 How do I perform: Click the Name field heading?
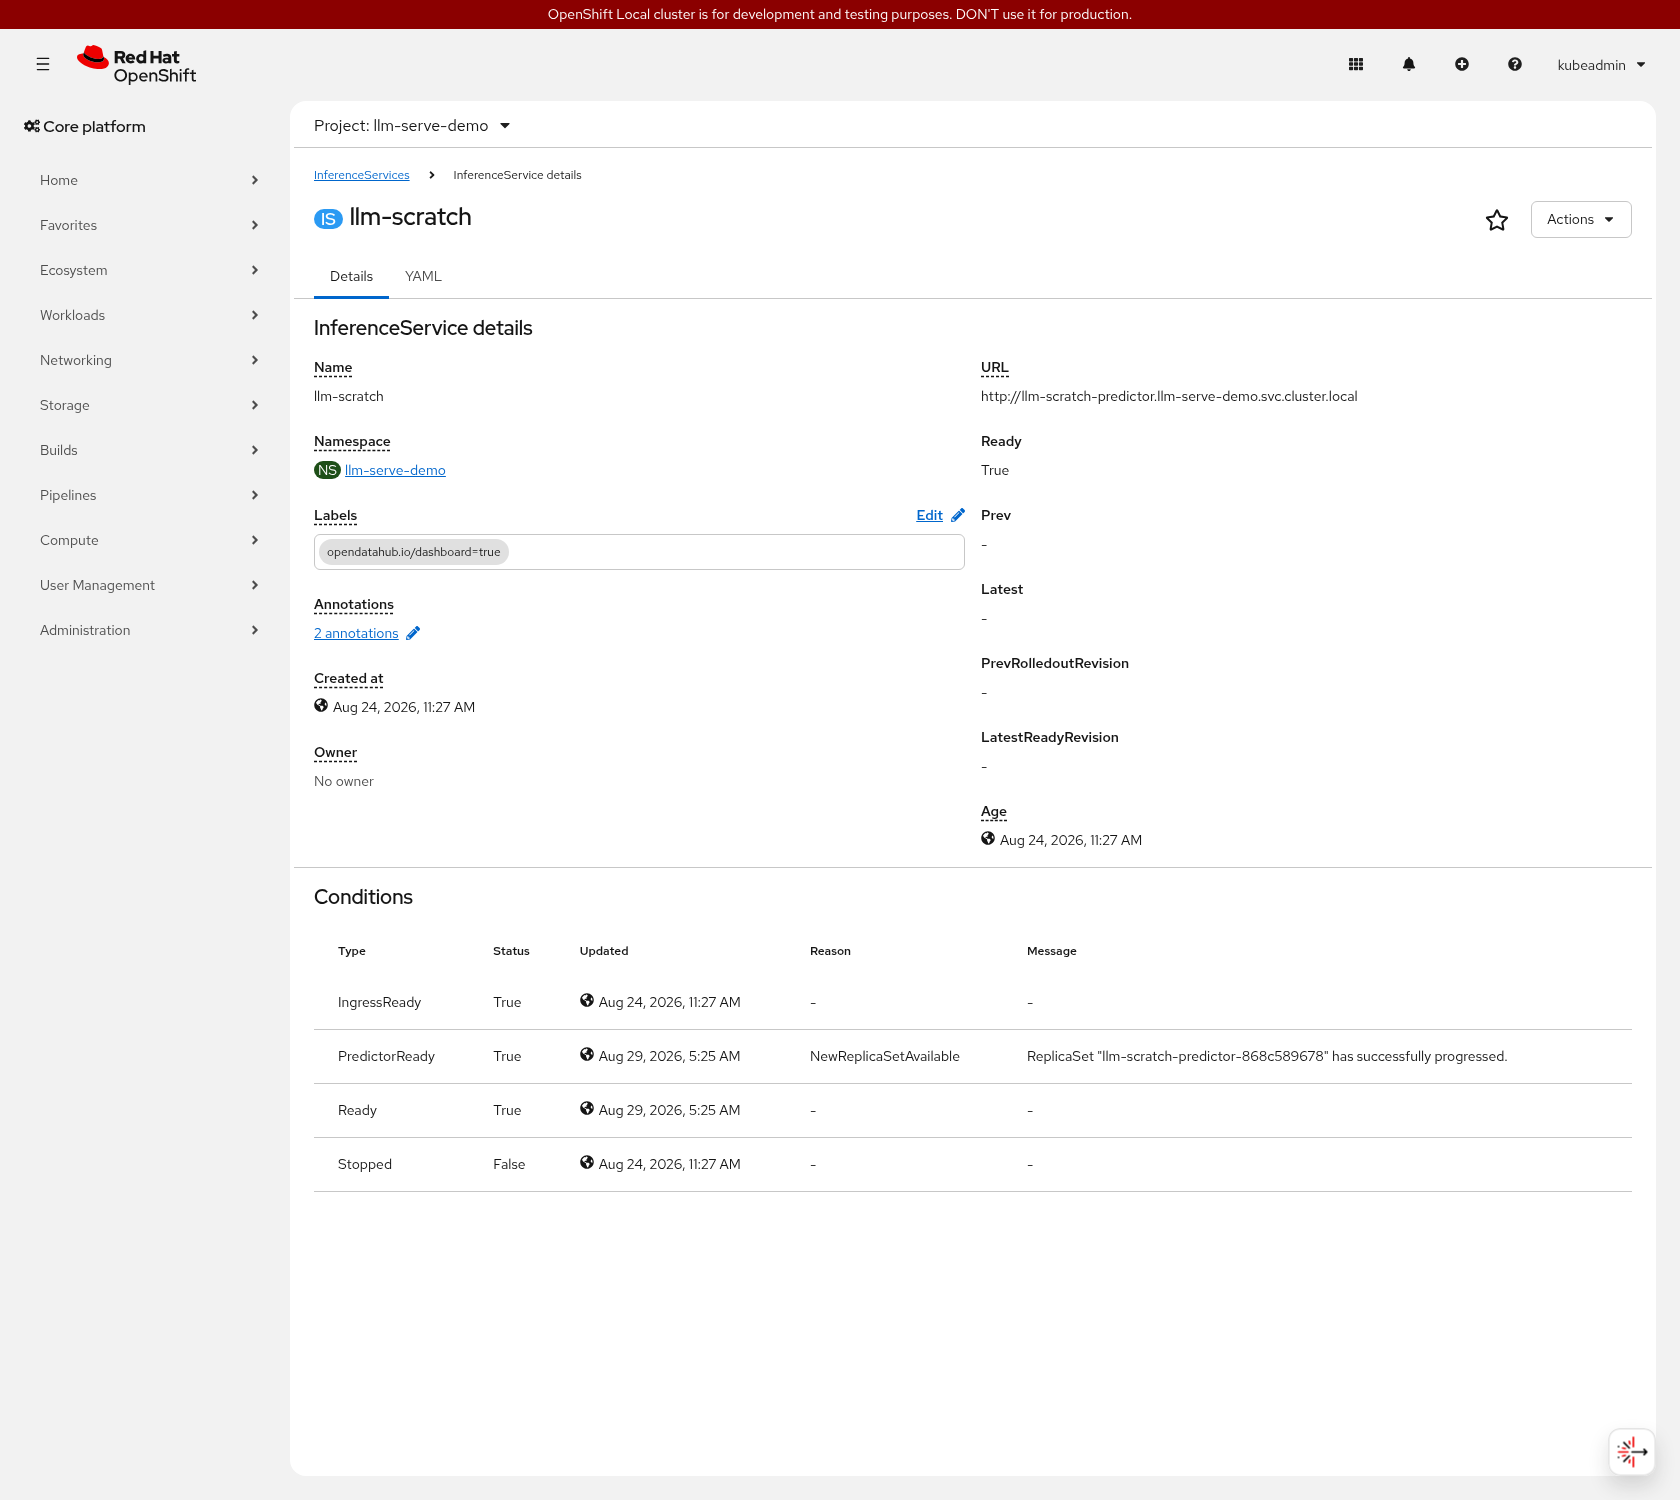point(333,367)
